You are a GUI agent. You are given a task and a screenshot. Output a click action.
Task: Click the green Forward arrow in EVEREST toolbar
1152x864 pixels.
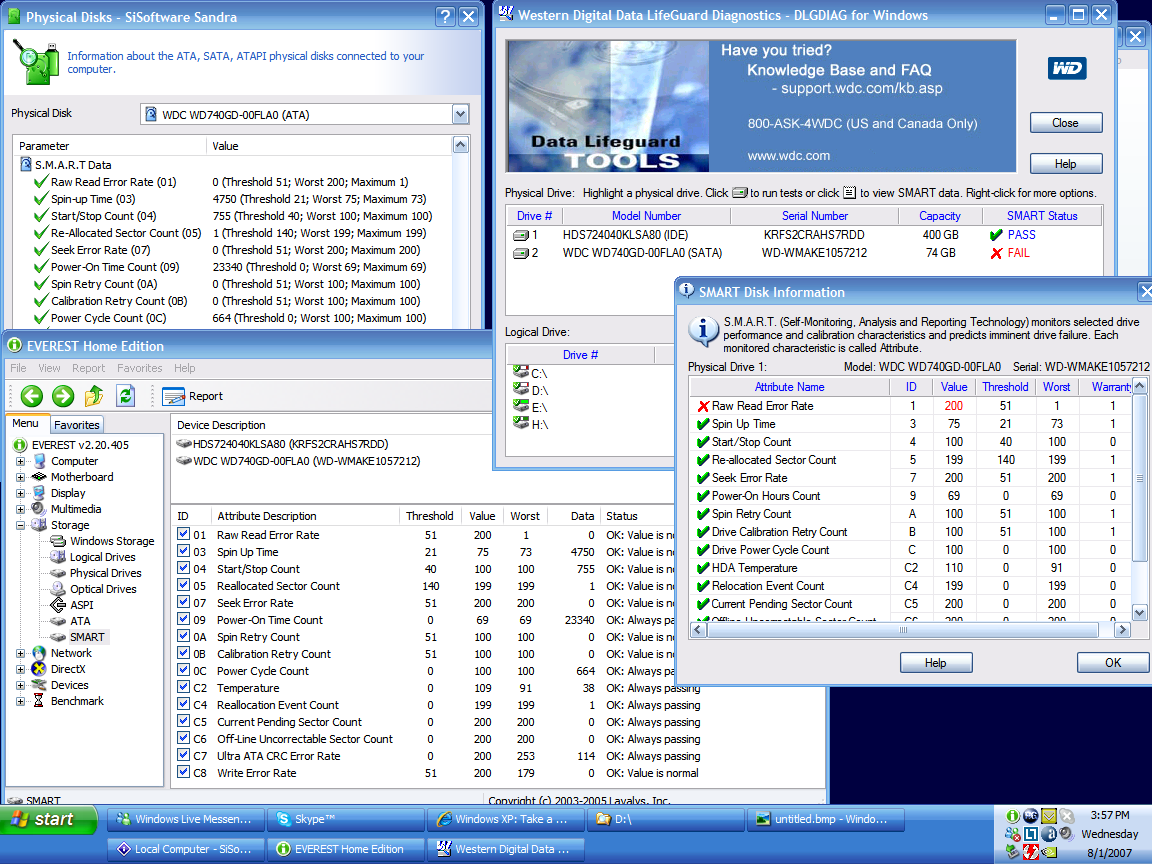pyautogui.click(x=63, y=396)
